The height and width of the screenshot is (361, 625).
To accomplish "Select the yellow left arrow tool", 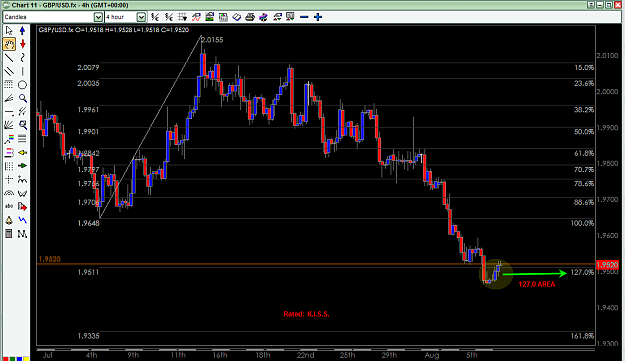I will (x=22, y=153).
